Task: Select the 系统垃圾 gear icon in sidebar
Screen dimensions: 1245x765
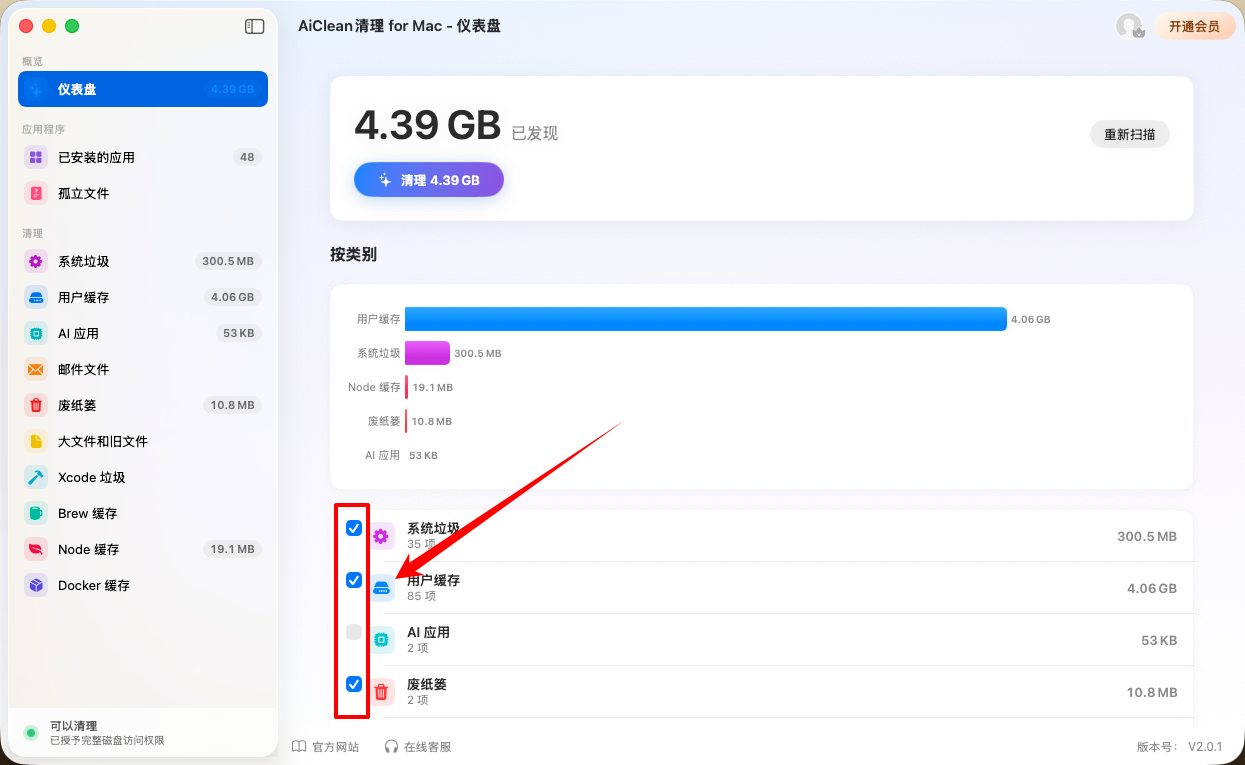Action: (x=36, y=261)
